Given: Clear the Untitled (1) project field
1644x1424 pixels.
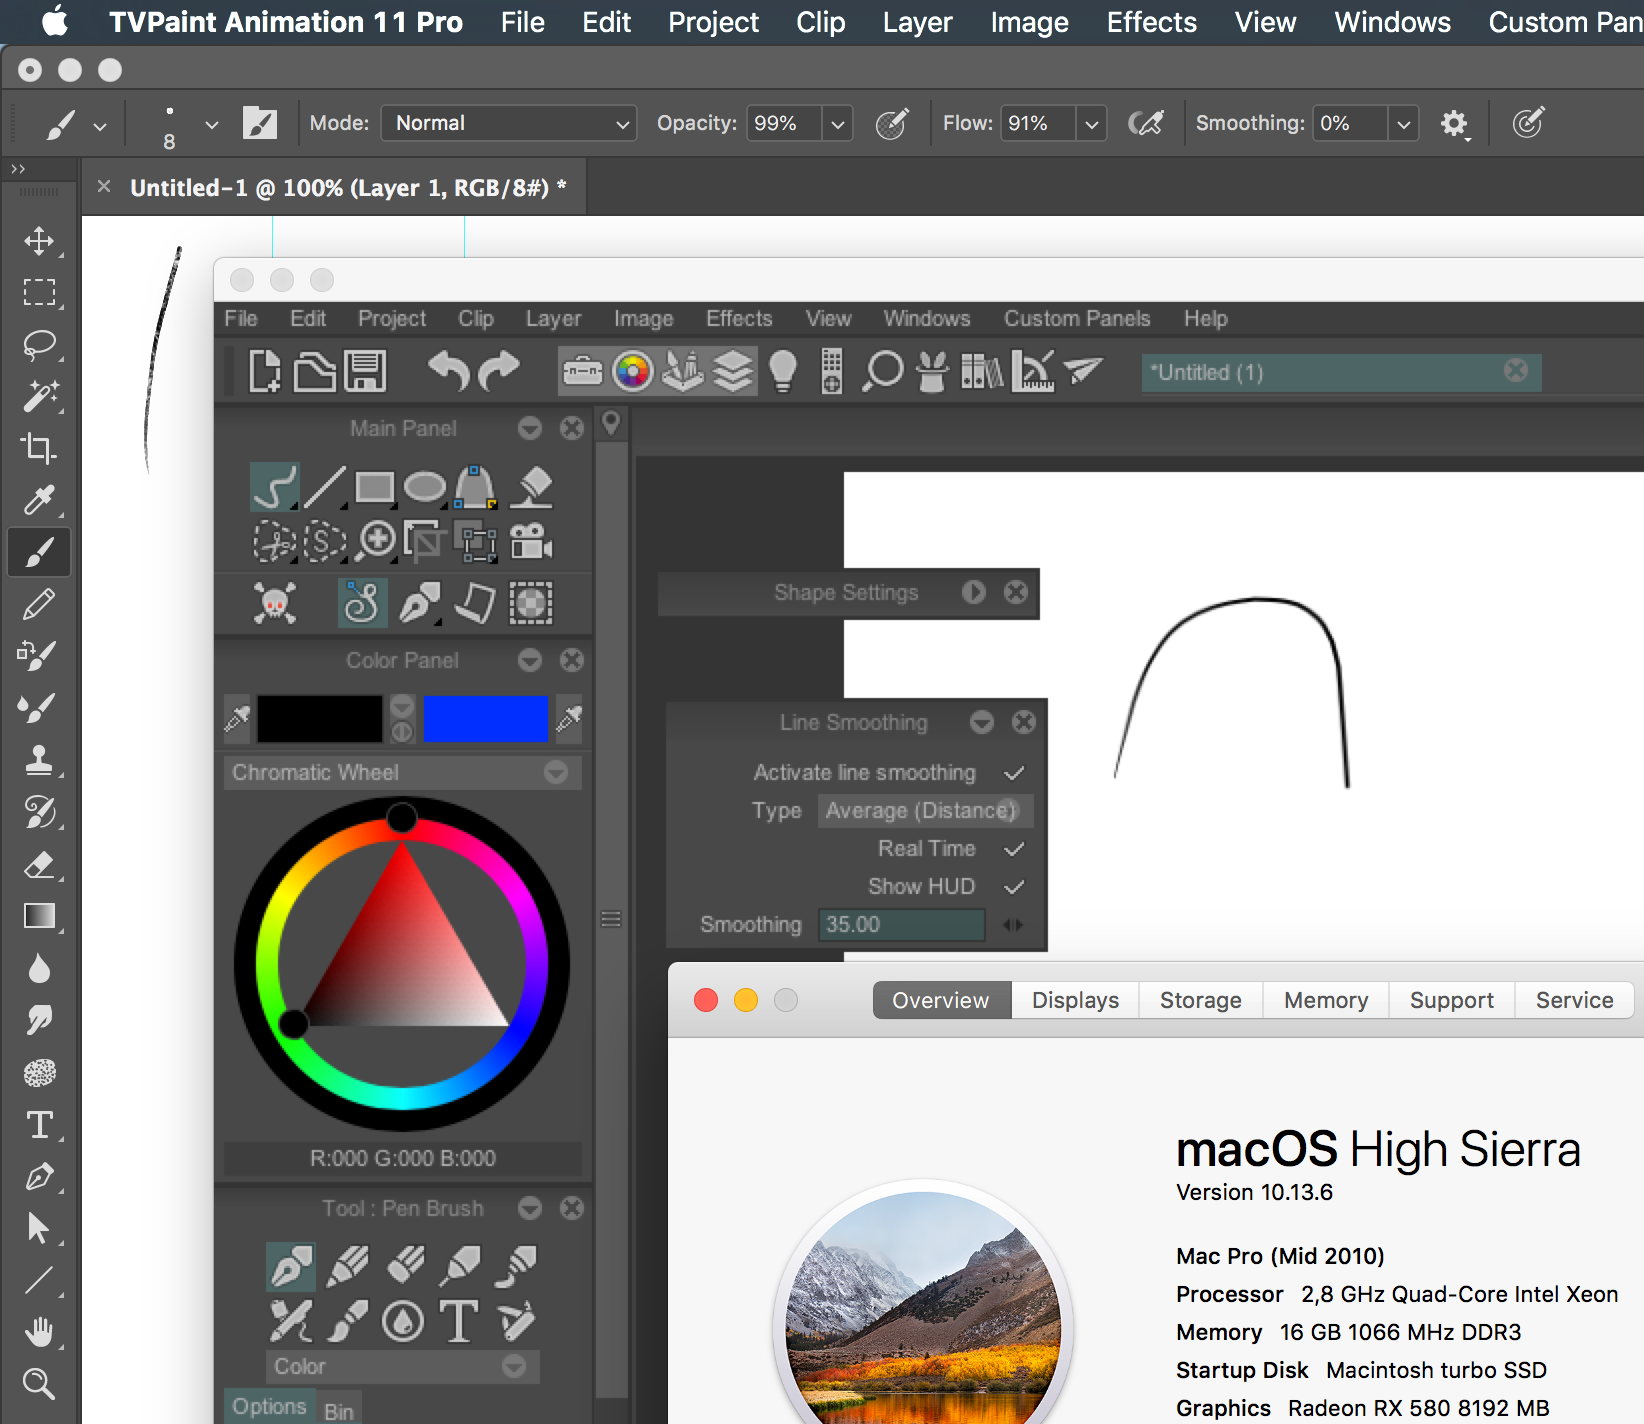Looking at the screenshot, I should (x=1516, y=371).
